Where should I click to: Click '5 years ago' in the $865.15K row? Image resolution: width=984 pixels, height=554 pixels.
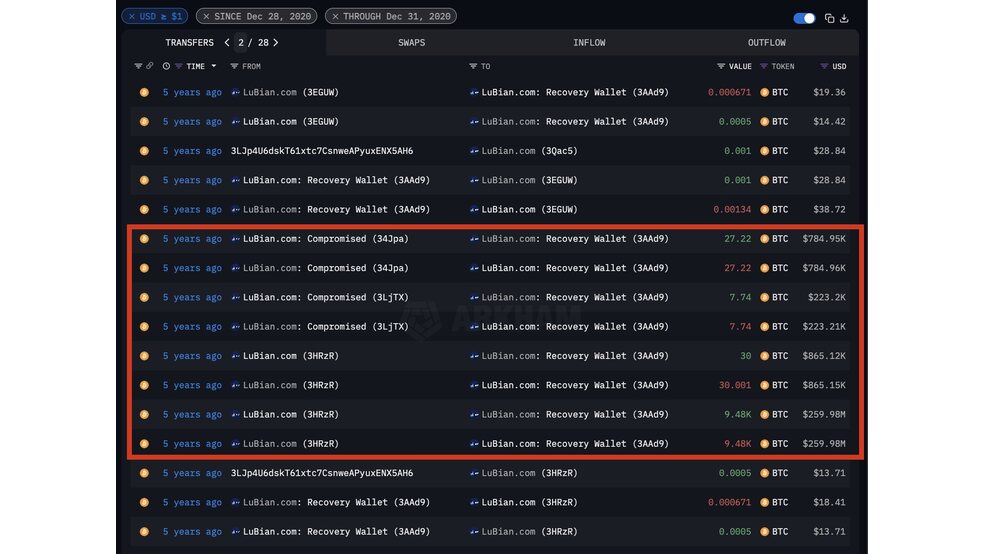[x=192, y=385]
